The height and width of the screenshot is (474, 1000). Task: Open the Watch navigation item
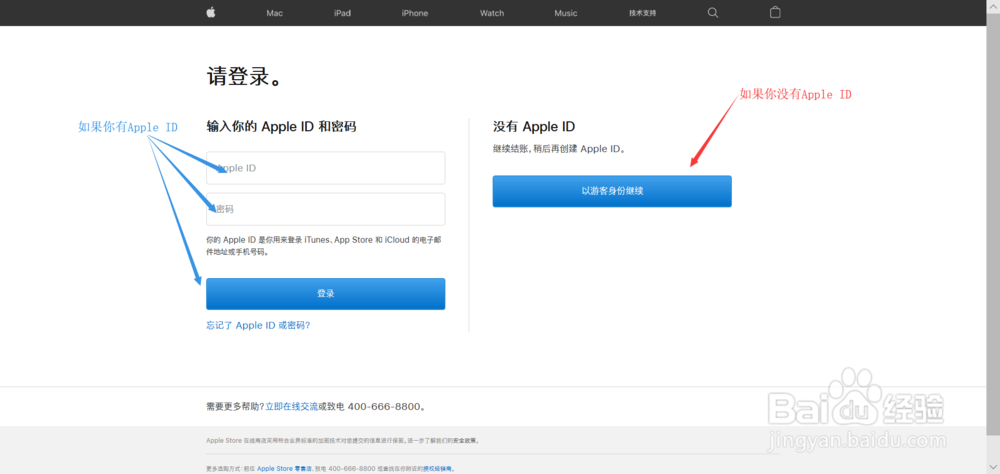[x=492, y=13]
